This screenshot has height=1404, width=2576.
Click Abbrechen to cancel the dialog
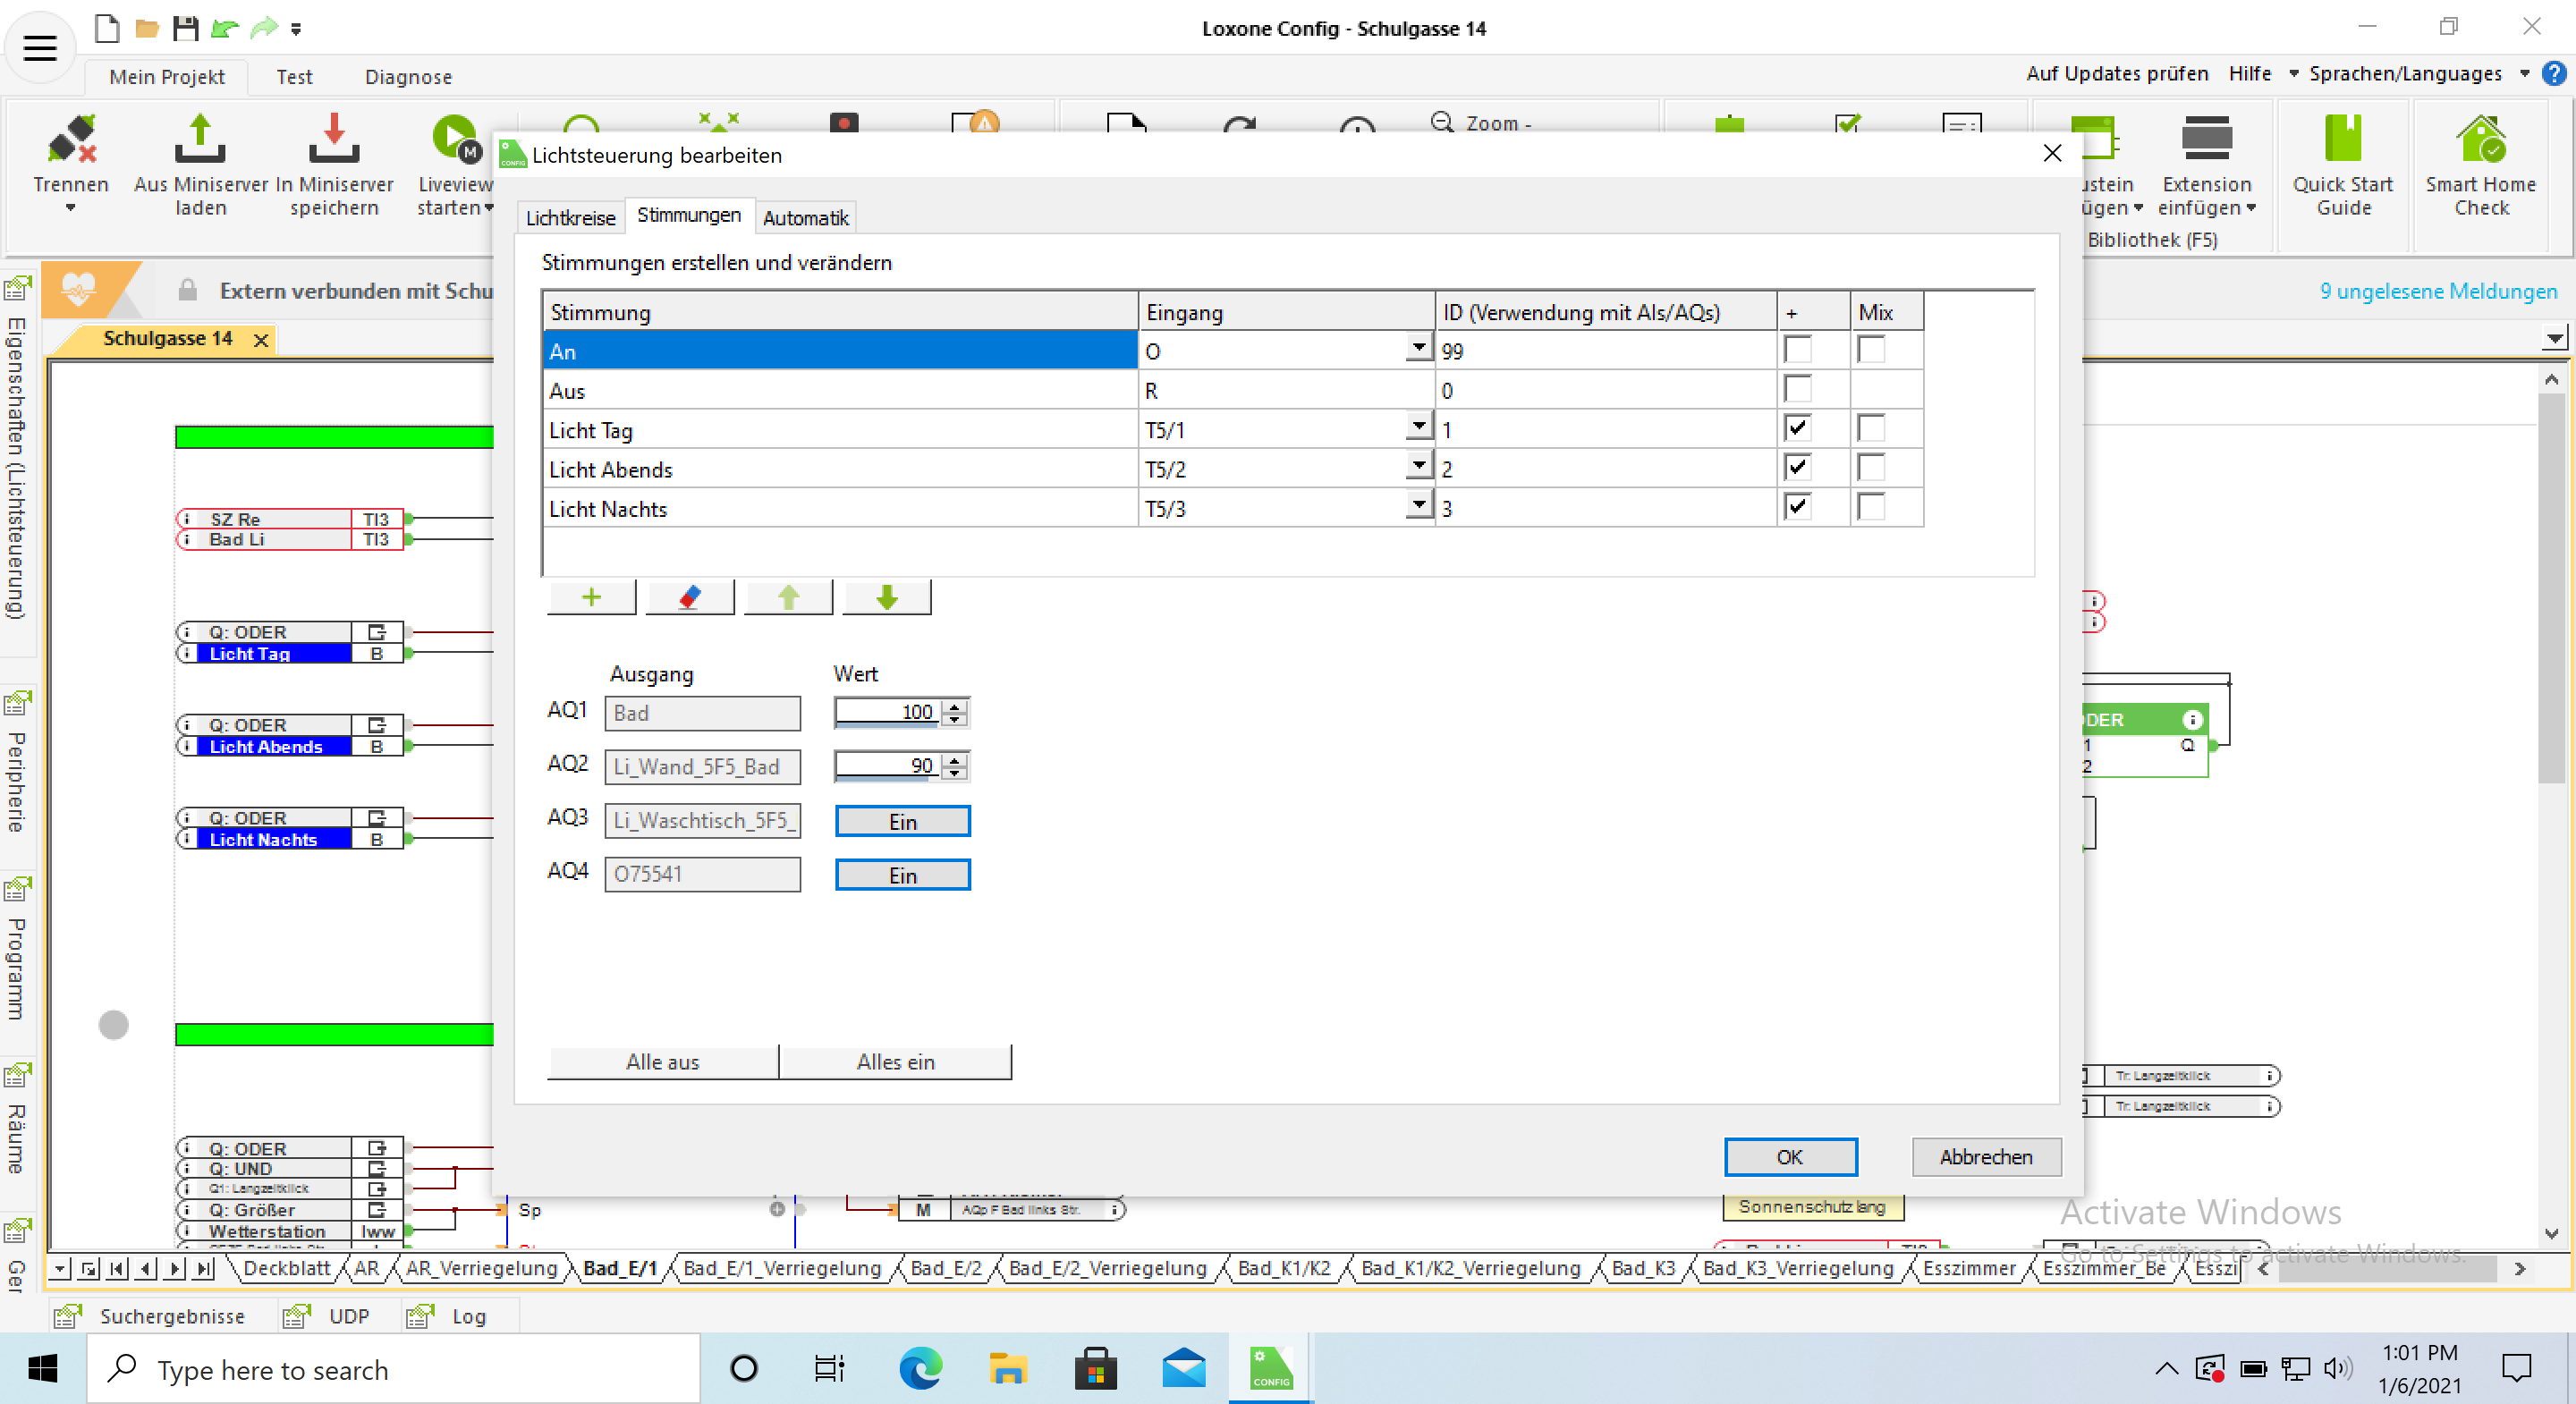[x=1985, y=1157]
